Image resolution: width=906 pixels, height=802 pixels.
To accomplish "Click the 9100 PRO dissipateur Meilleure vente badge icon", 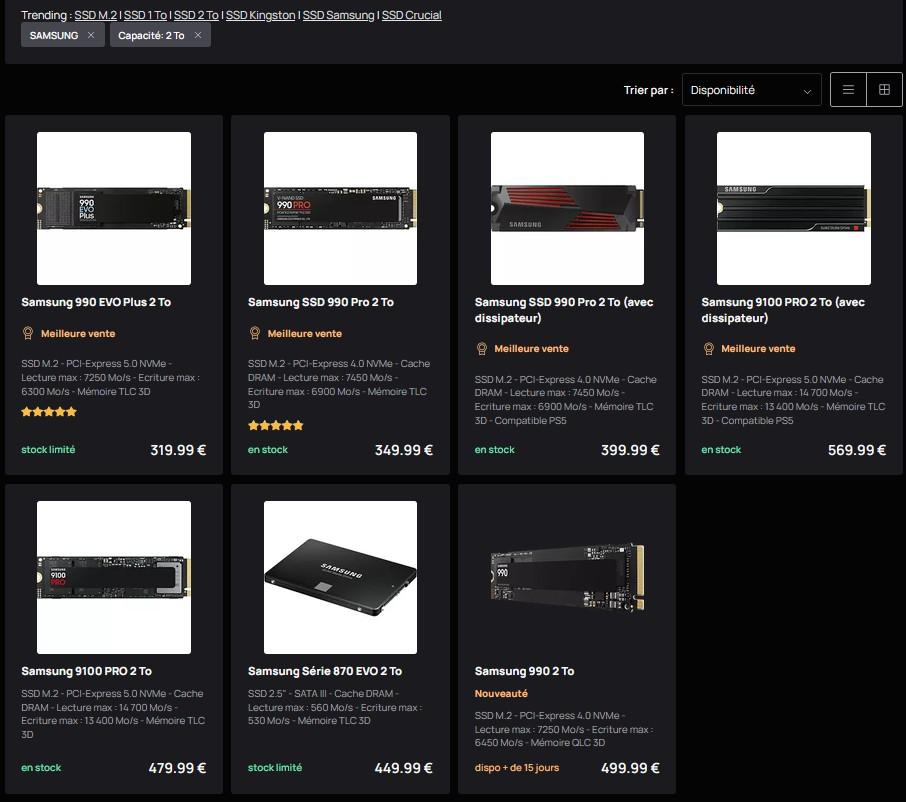I will tap(708, 348).
